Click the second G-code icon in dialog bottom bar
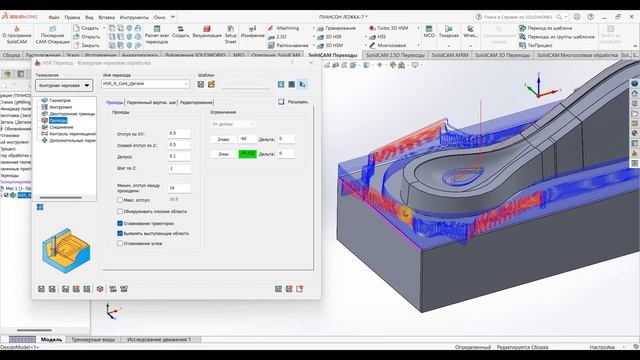The height and width of the screenshot is (360, 640). point(124,289)
